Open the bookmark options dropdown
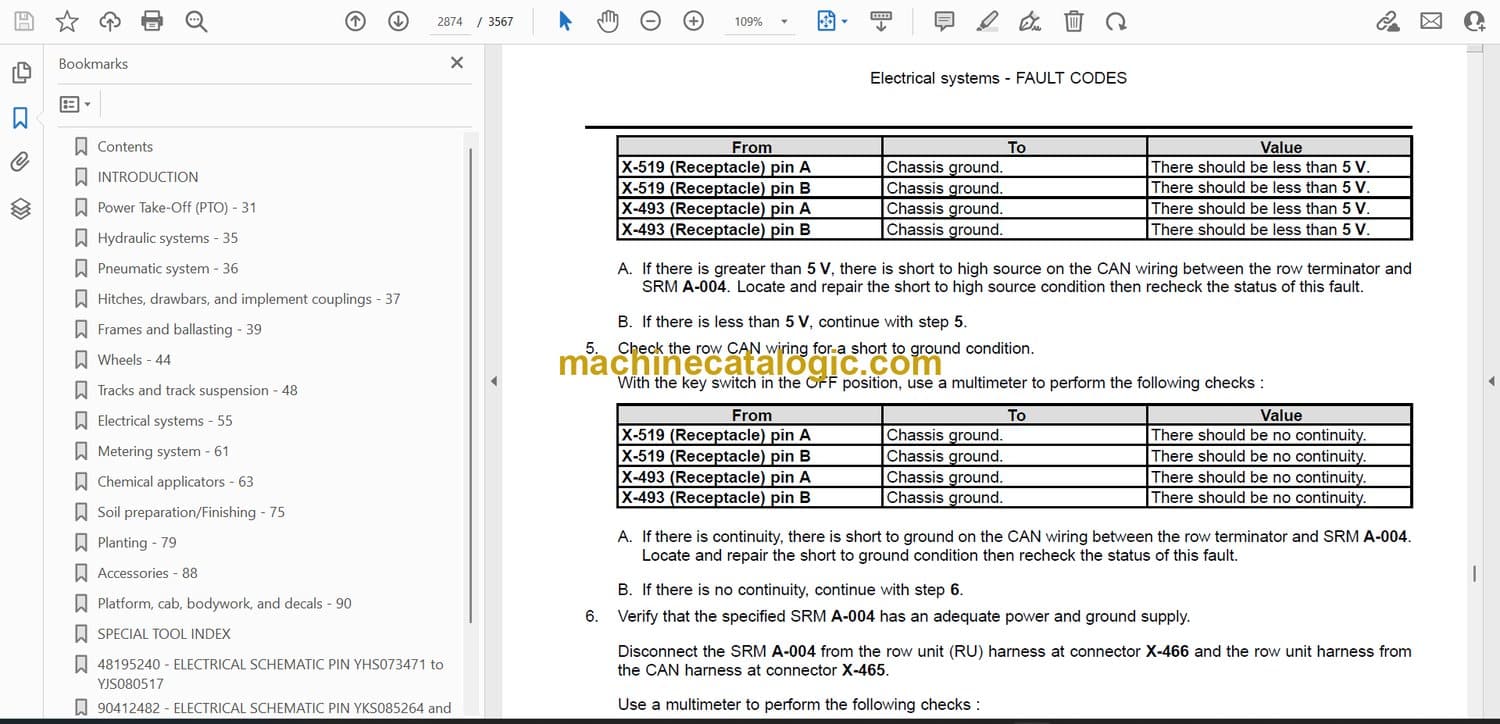Image resolution: width=1500 pixels, height=724 pixels. [x=75, y=104]
